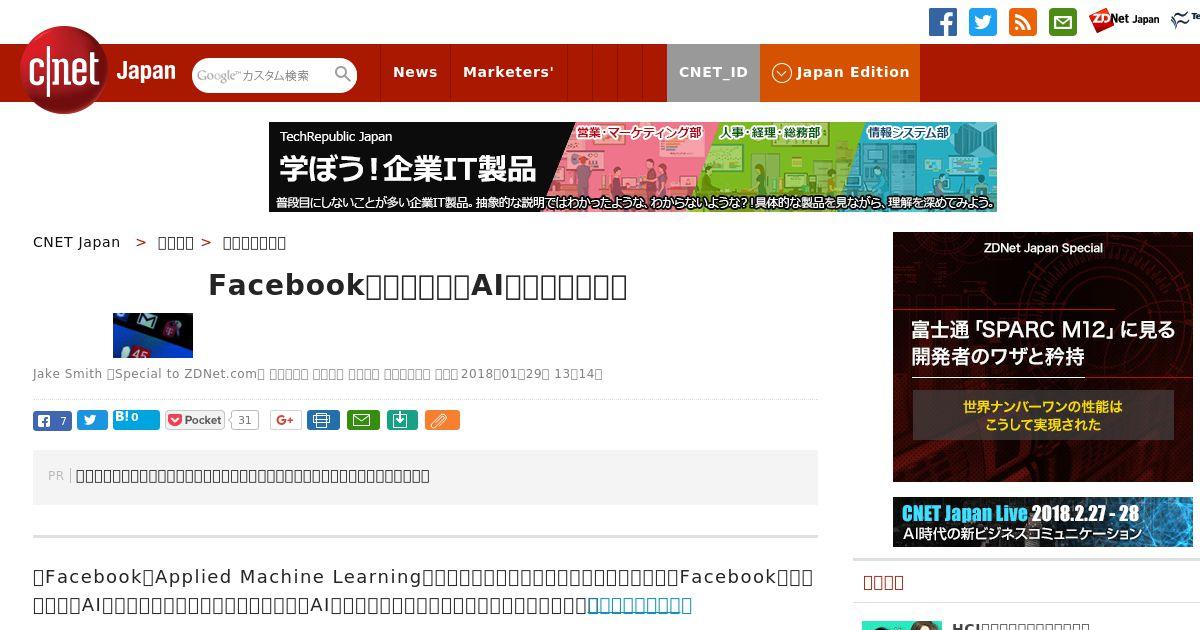Open the ZDNet Japan Special SPARC M12 ad

(x=1043, y=357)
